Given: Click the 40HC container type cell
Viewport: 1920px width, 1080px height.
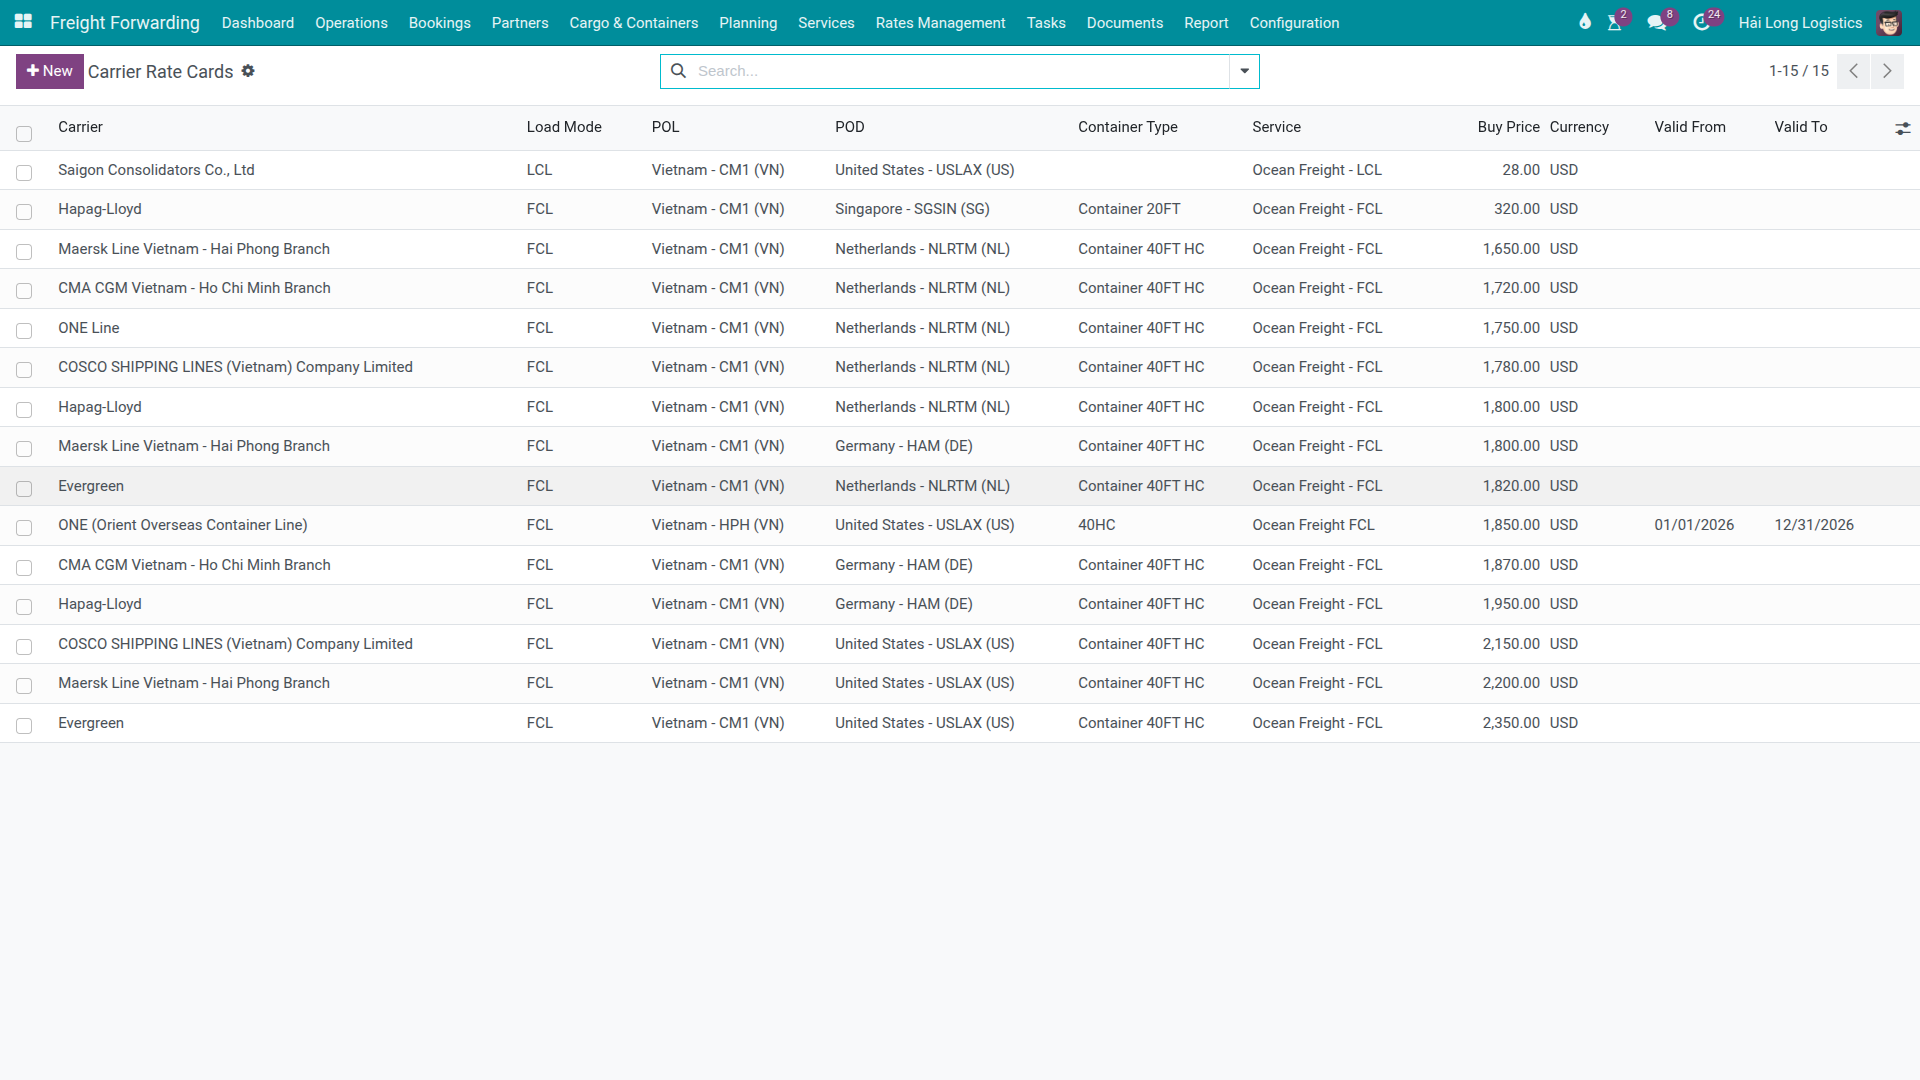Looking at the screenshot, I should tap(1096, 525).
